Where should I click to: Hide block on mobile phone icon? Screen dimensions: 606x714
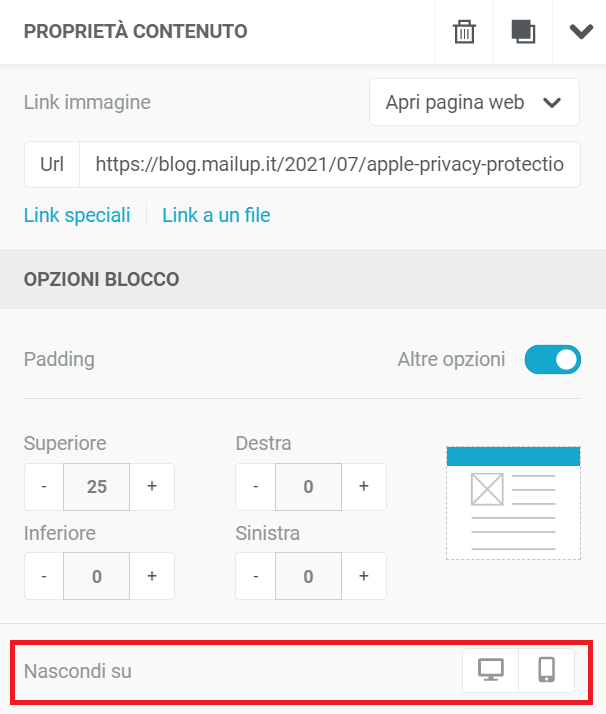[x=547, y=670]
